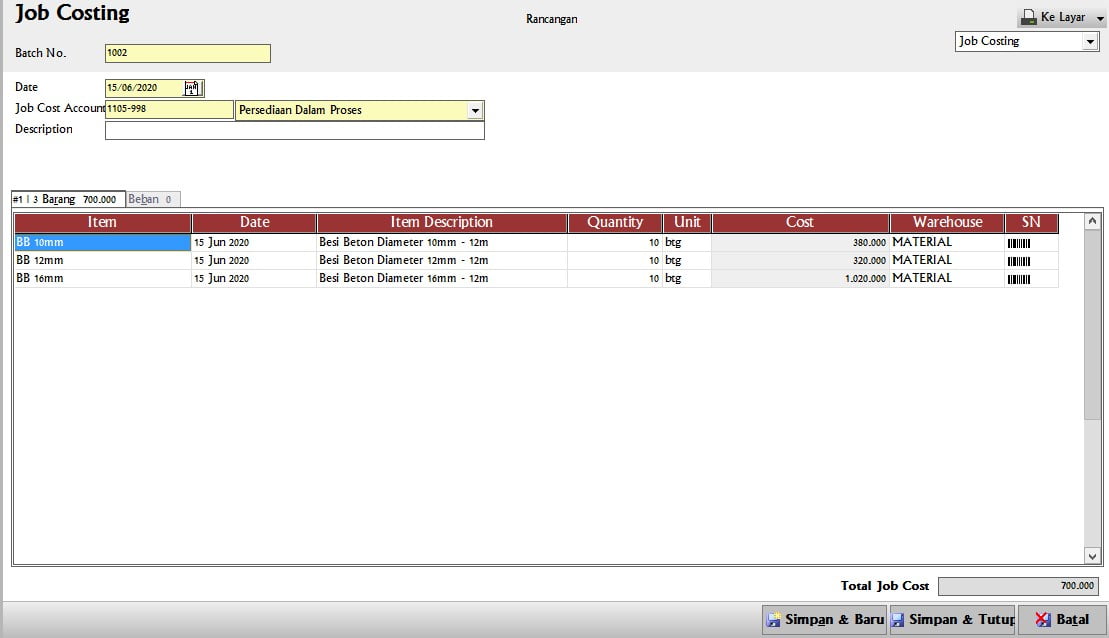1109x638 pixels.
Task: Open the date picker calendar icon
Action: (192, 88)
